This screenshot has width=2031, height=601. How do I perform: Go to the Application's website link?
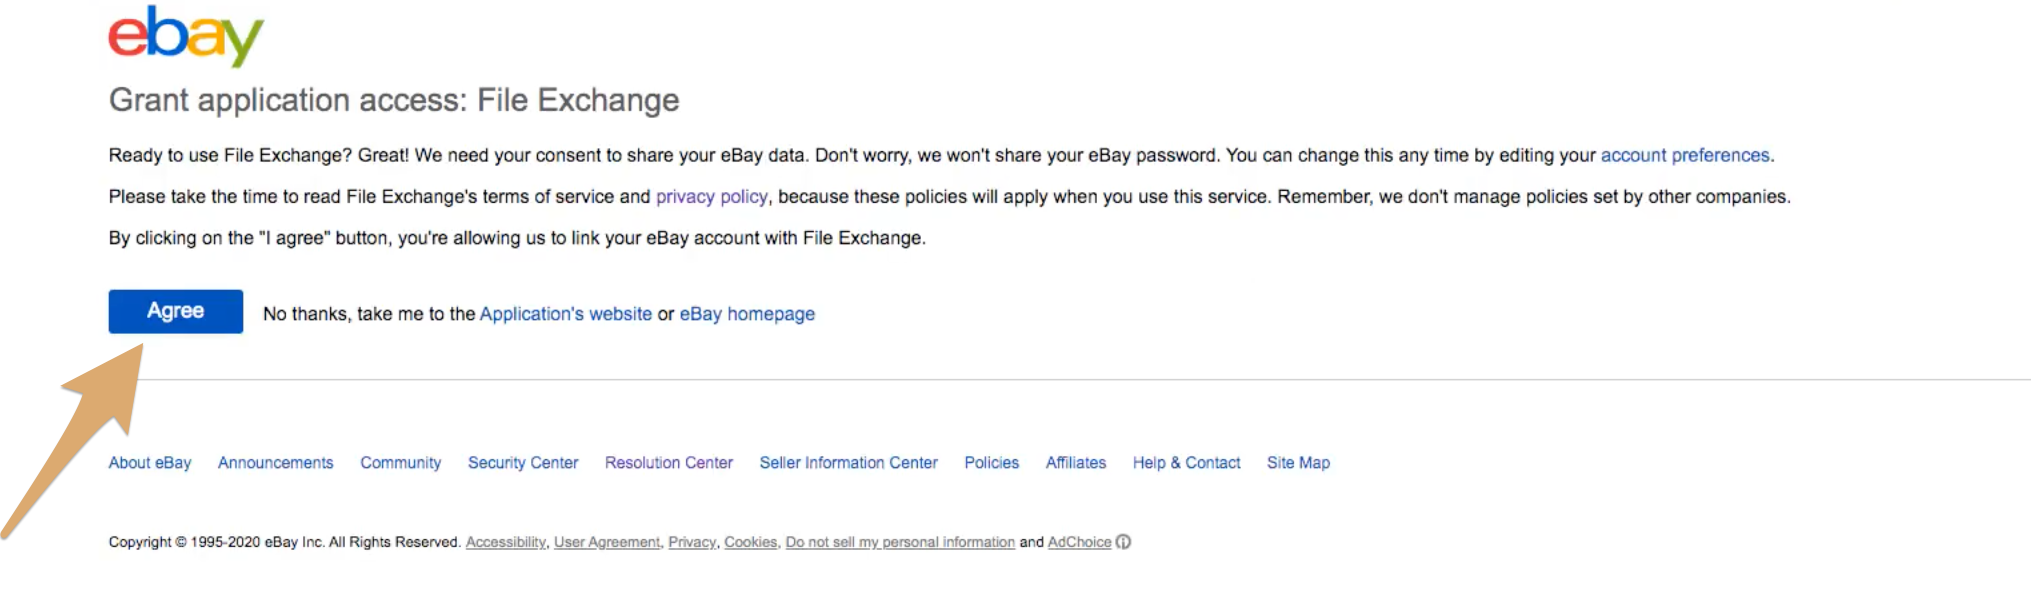pyautogui.click(x=566, y=314)
